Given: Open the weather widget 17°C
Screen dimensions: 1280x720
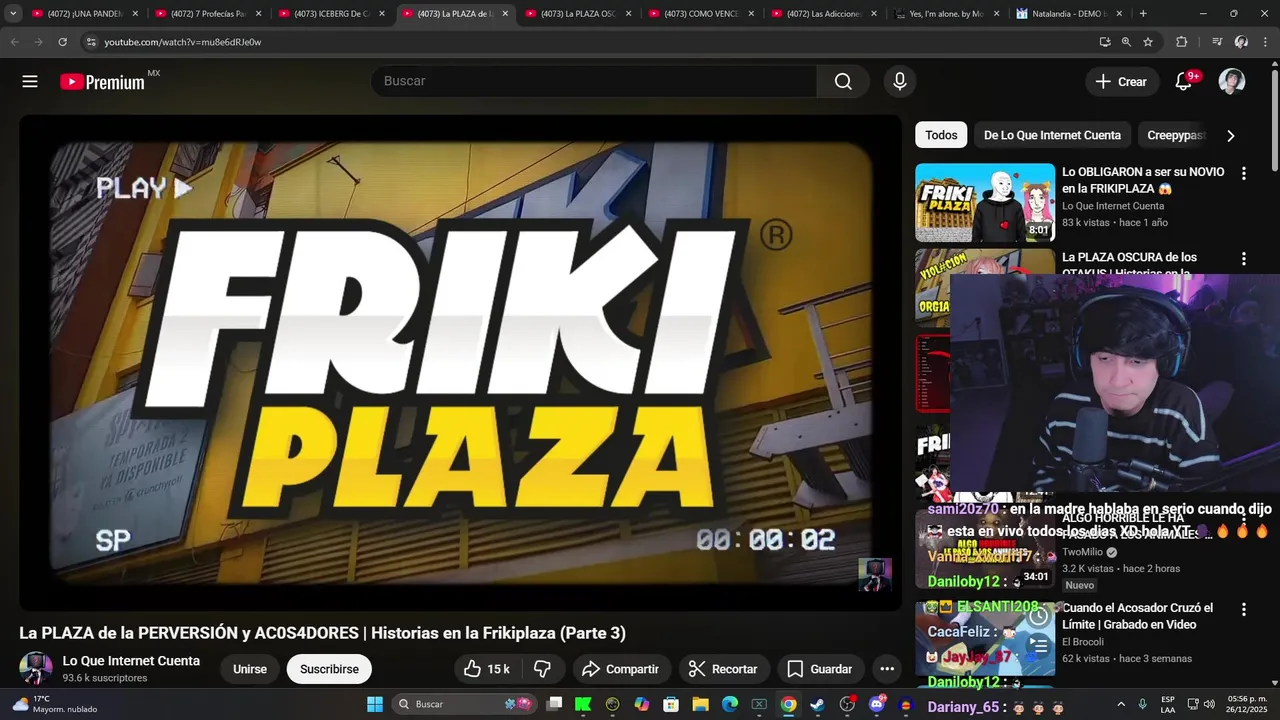Looking at the screenshot, I should pyautogui.click(x=54, y=704).
